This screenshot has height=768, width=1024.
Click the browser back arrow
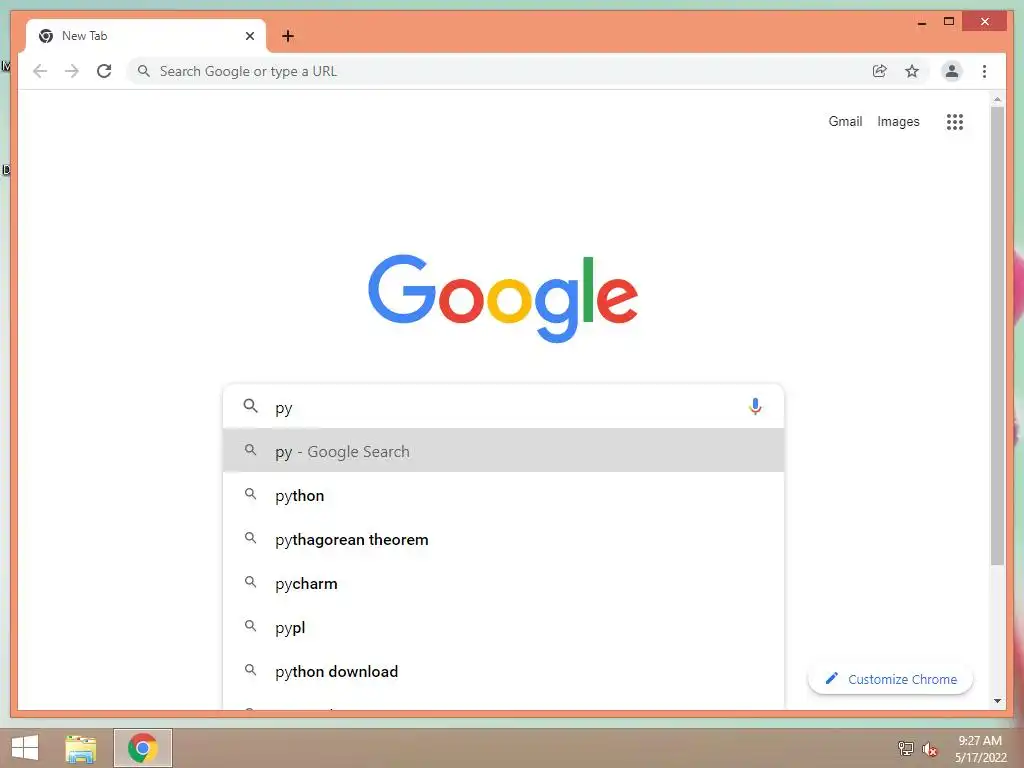40,71
